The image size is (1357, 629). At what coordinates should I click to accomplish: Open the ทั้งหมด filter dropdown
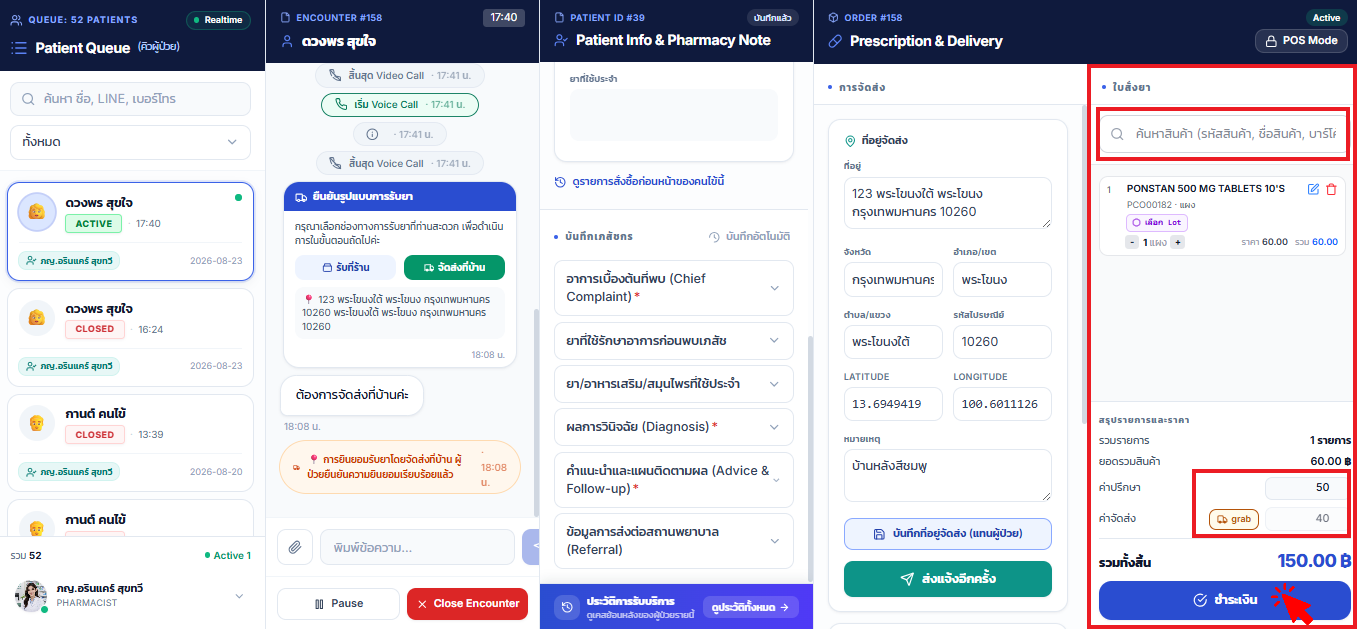tap(130, 142)
